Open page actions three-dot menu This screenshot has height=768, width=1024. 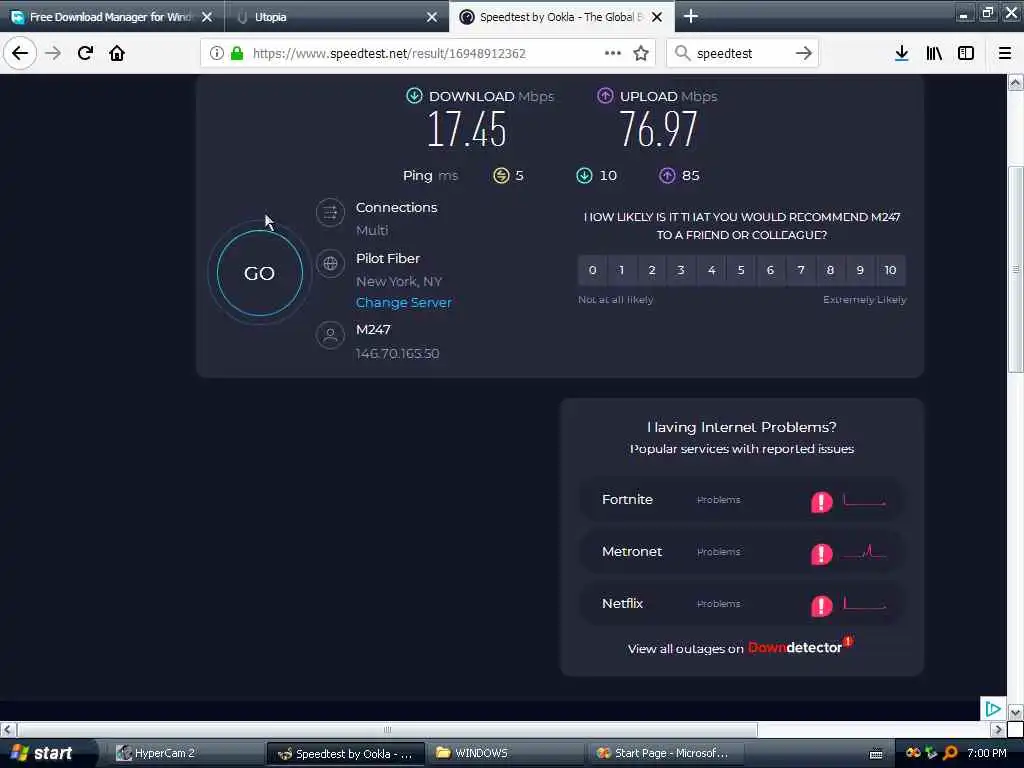(613, 53)
